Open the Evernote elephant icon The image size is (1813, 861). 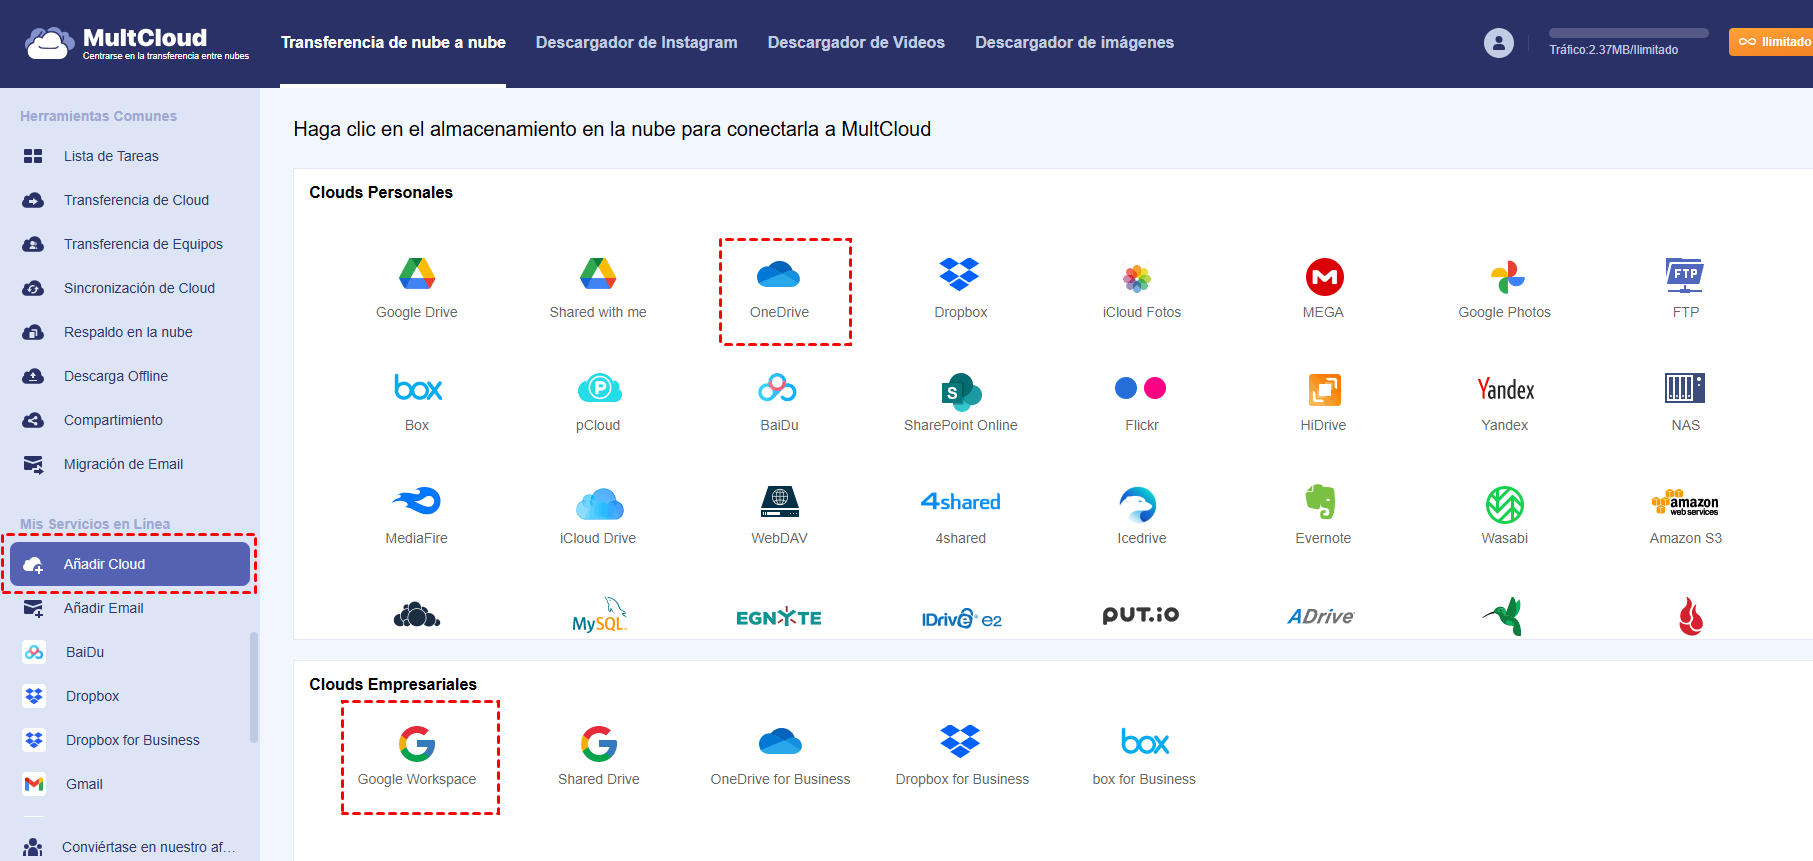(1321, 502)
